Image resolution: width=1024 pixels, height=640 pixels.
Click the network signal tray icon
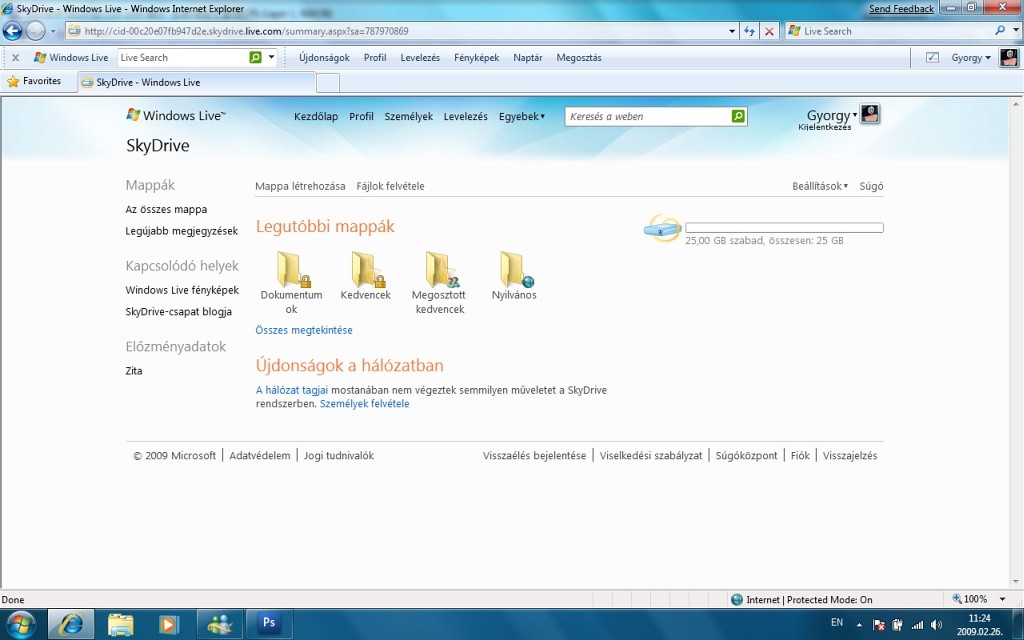[x=917, y=624]
